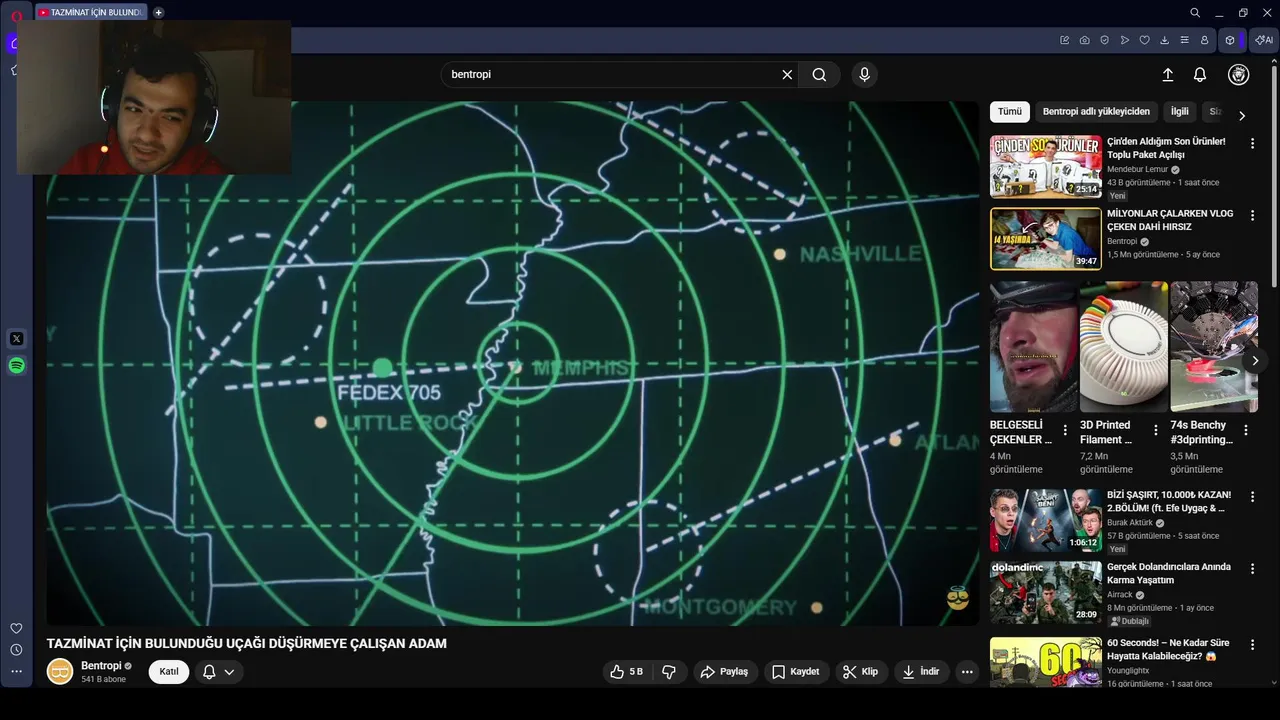Show next Shorts with the right arrow
Screen dimensions: 1280x720
tap(1255, 360)
